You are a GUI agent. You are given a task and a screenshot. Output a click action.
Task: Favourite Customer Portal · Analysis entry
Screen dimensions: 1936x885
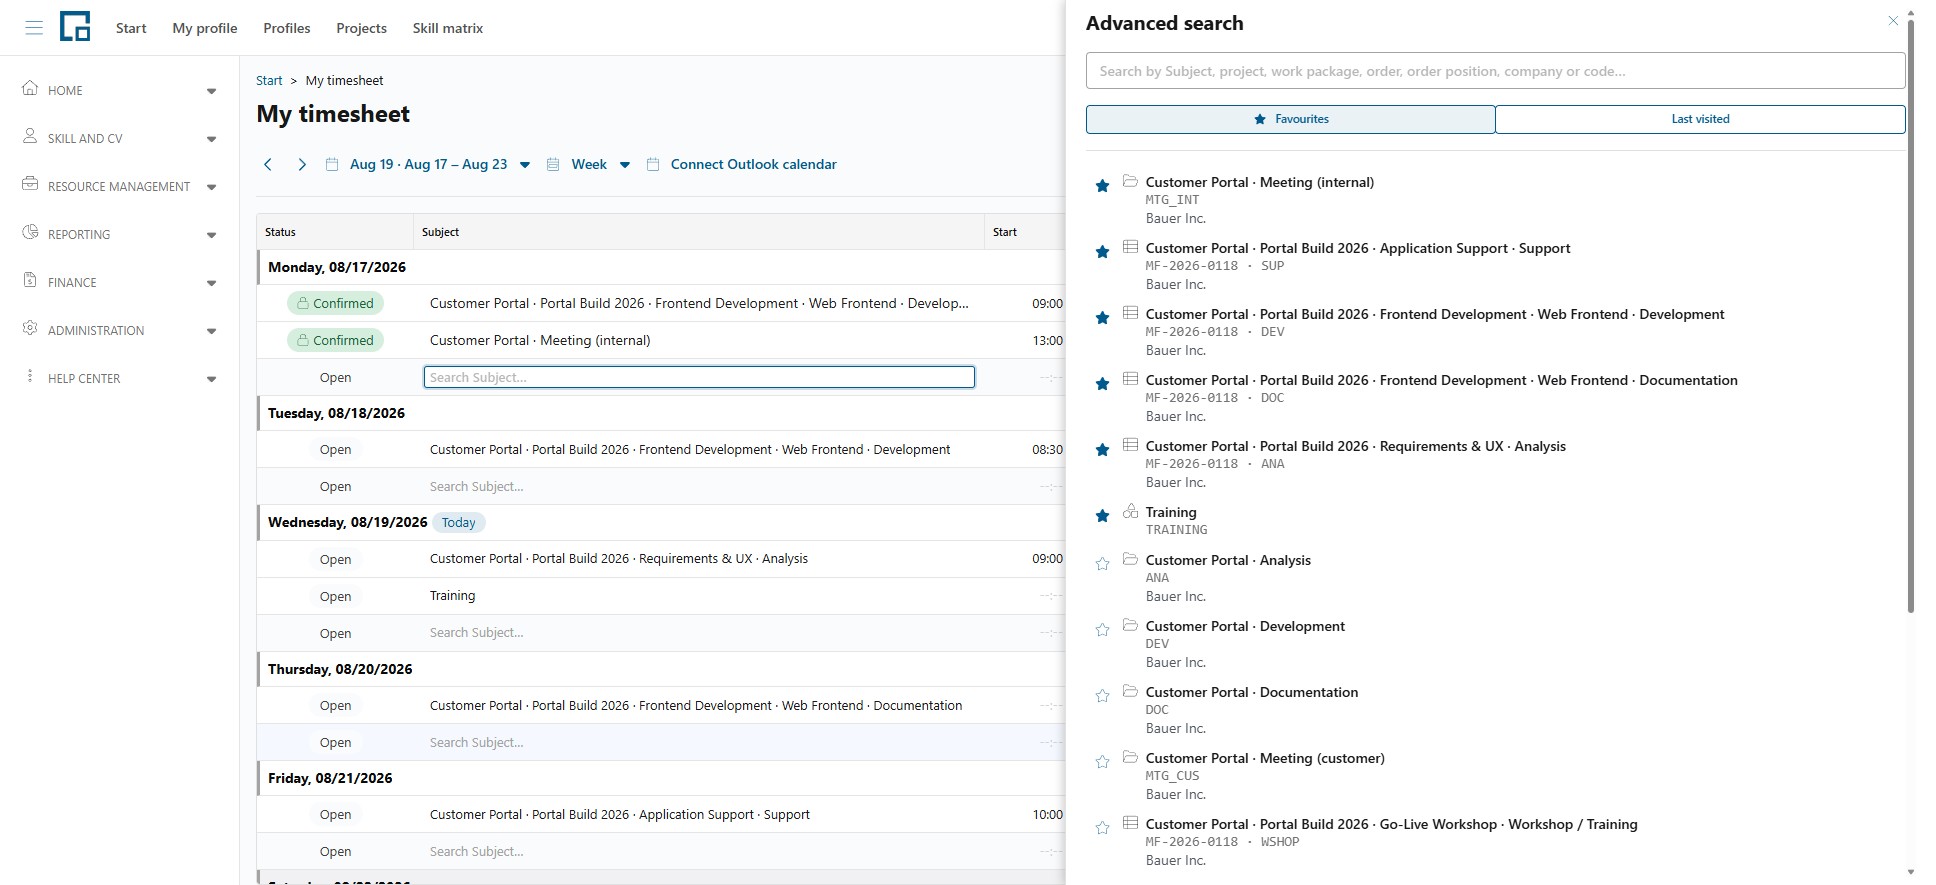1102,564
